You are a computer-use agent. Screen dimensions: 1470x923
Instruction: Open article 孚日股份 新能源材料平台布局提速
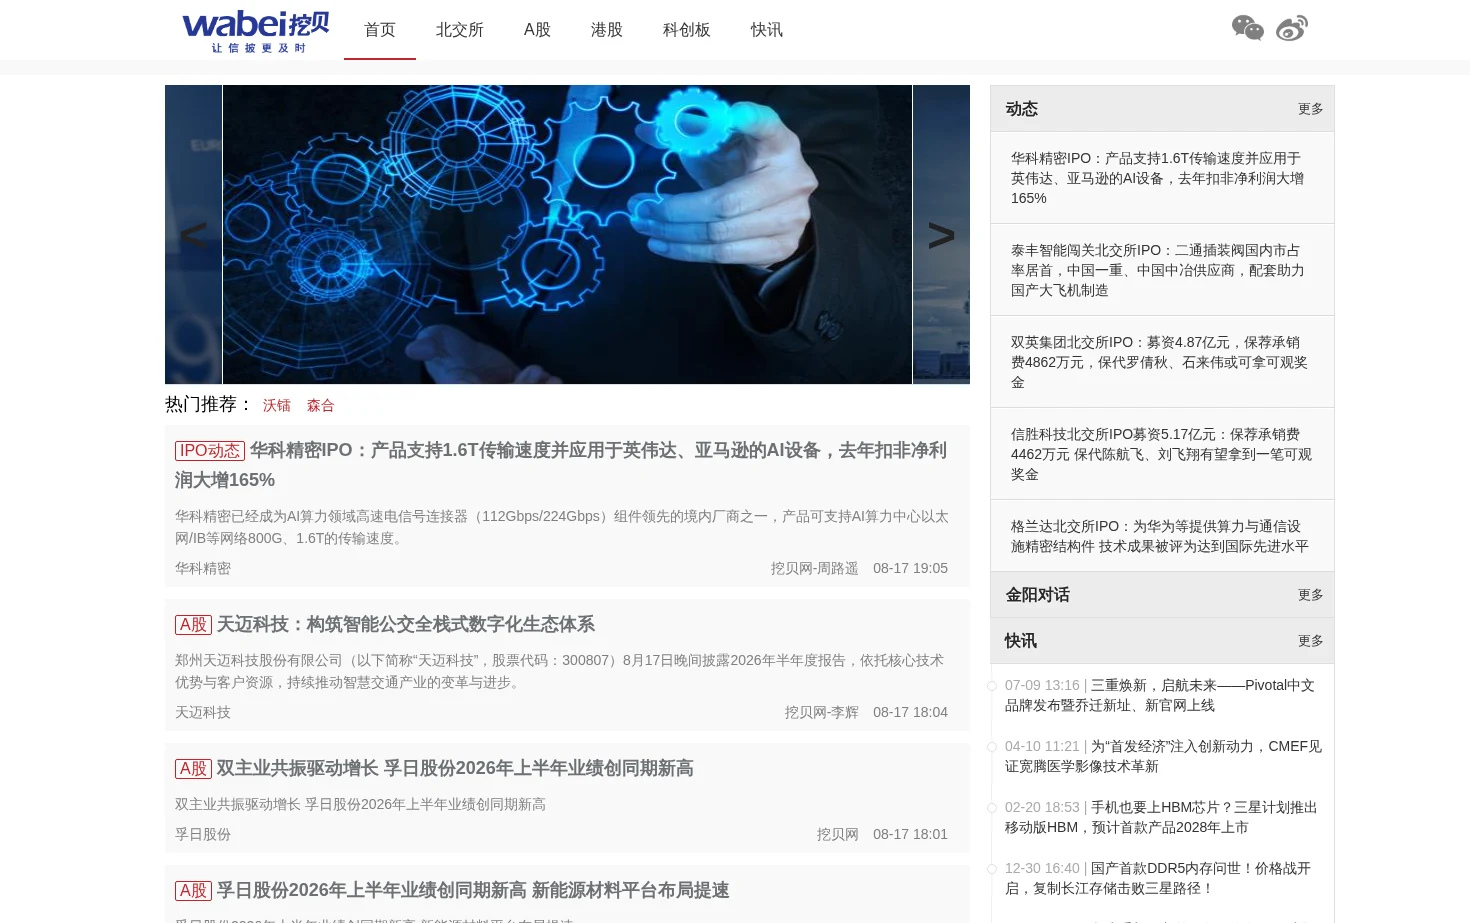pyautogui.click(x=473, y=890)
